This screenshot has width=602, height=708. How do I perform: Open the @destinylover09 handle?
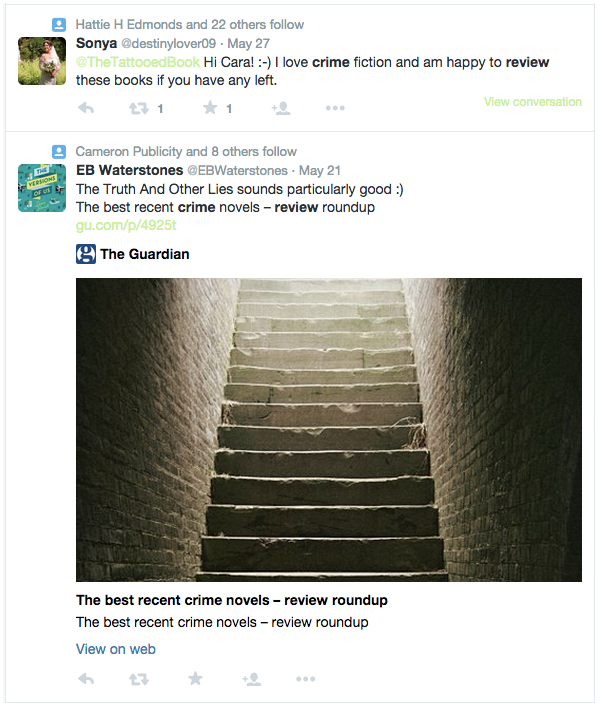(x=168, y=43)
